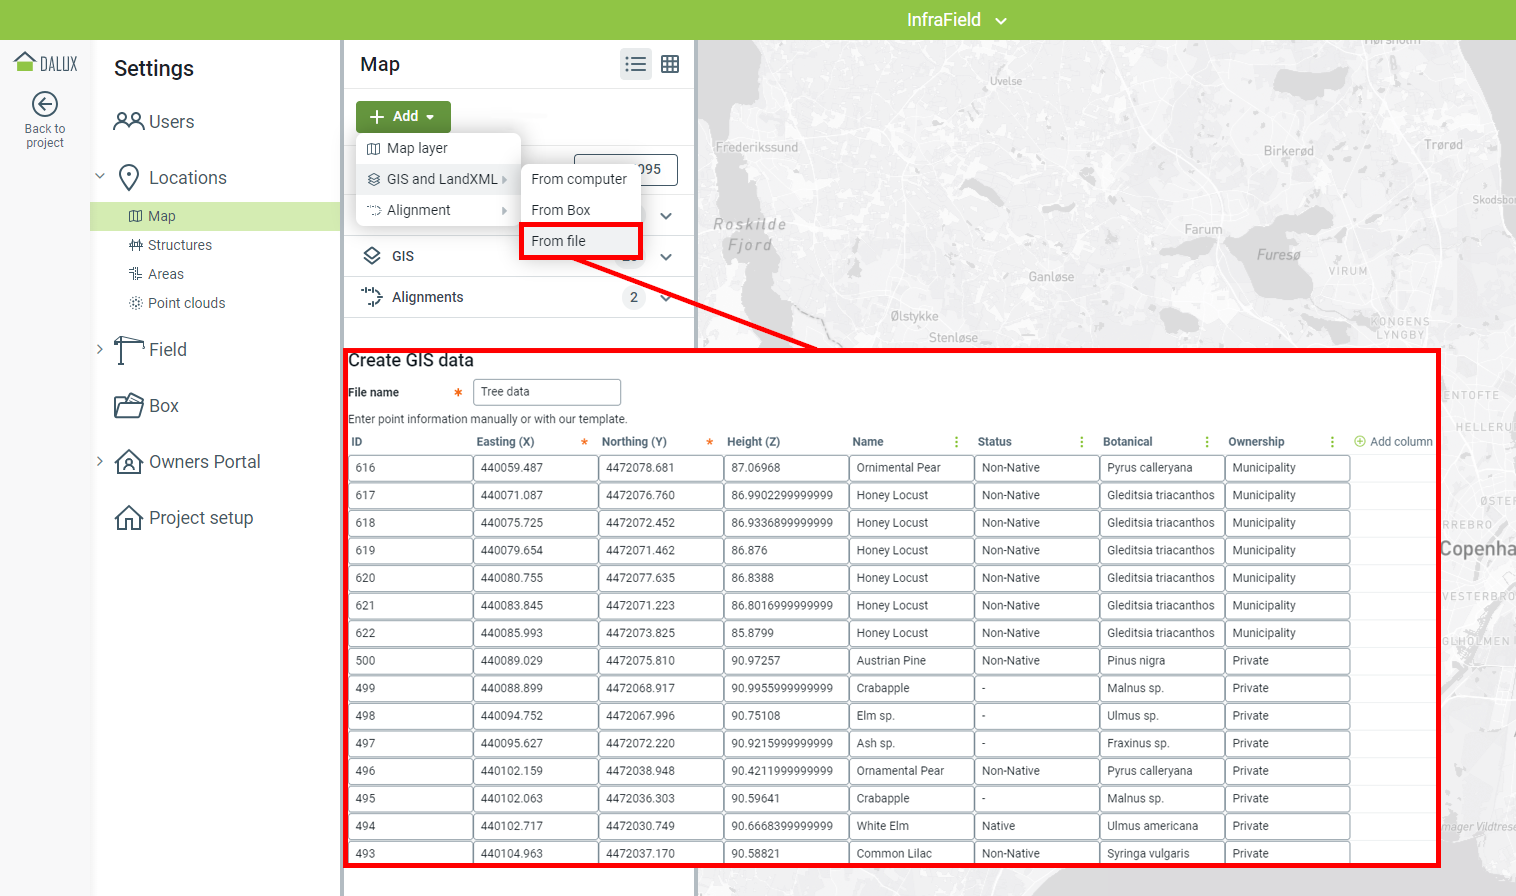Open the Box folder settings
Viewport: 1516px width, 896px height.
(147, 406)
